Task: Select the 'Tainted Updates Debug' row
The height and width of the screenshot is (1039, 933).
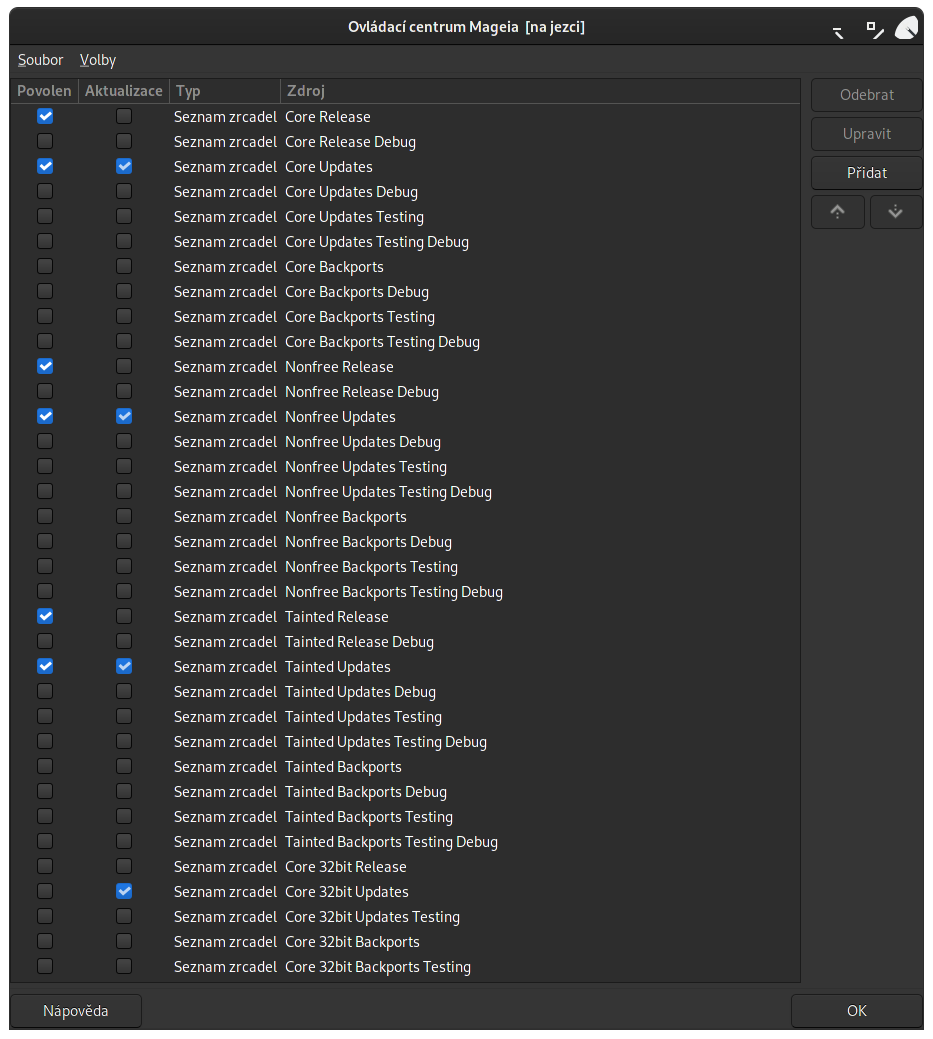Action: coord(406,692)
